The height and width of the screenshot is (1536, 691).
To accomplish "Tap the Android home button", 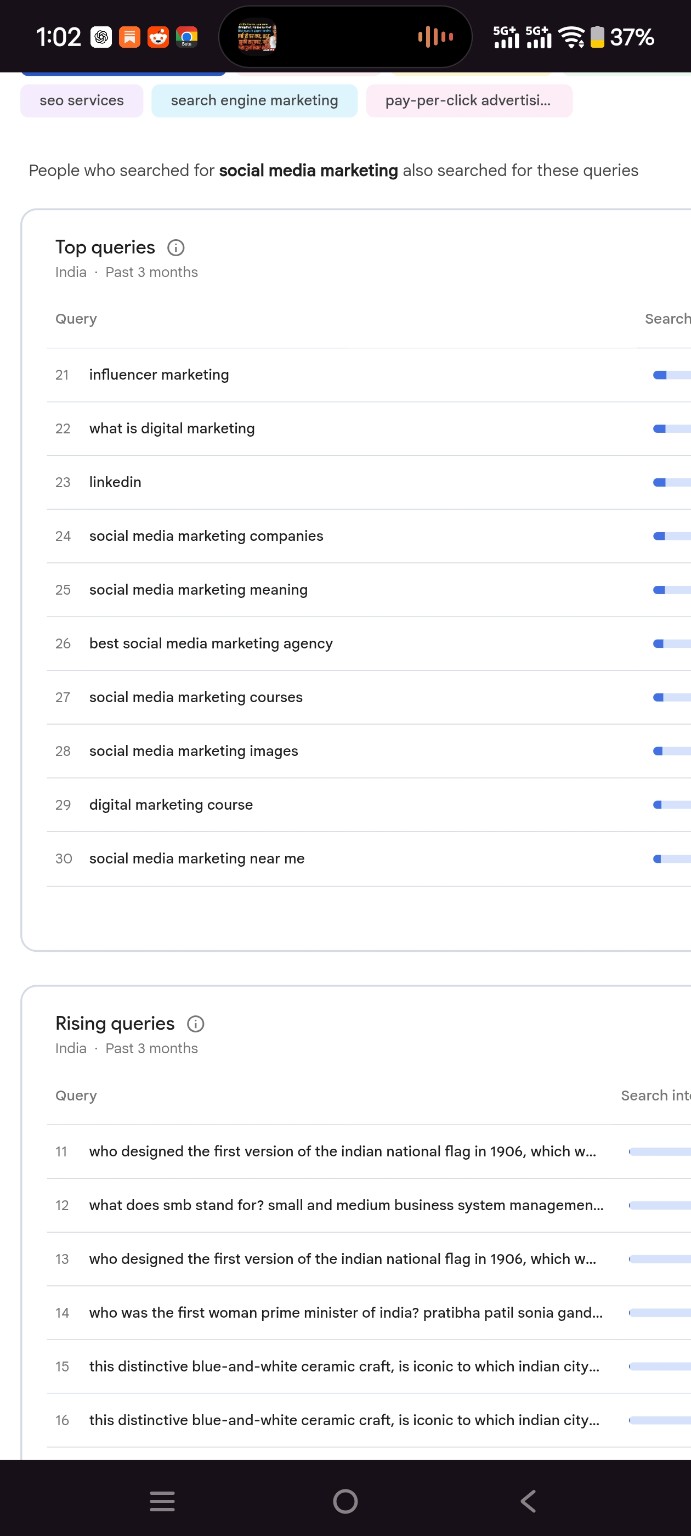I will pos(345,1501).
